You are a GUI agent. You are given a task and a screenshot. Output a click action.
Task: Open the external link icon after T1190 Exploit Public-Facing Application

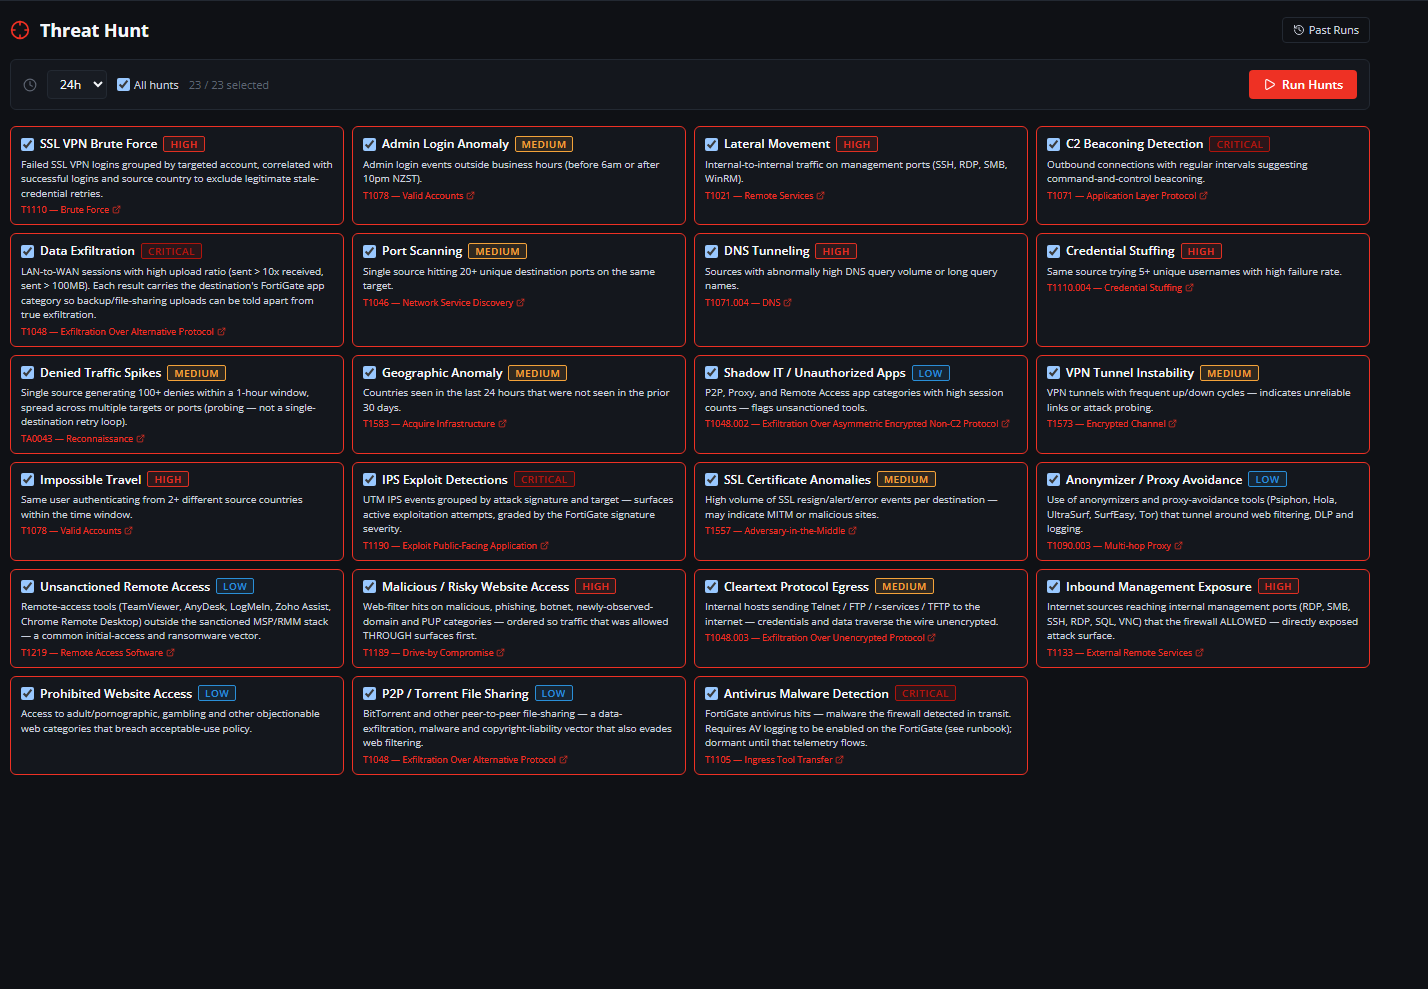click(x=545, y=546)
